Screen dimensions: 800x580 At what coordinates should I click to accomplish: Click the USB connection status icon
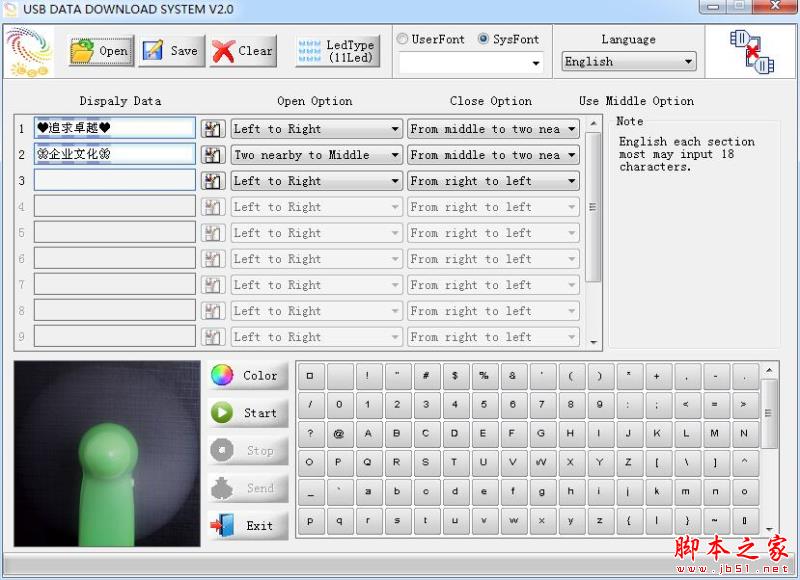coord(752,52)
